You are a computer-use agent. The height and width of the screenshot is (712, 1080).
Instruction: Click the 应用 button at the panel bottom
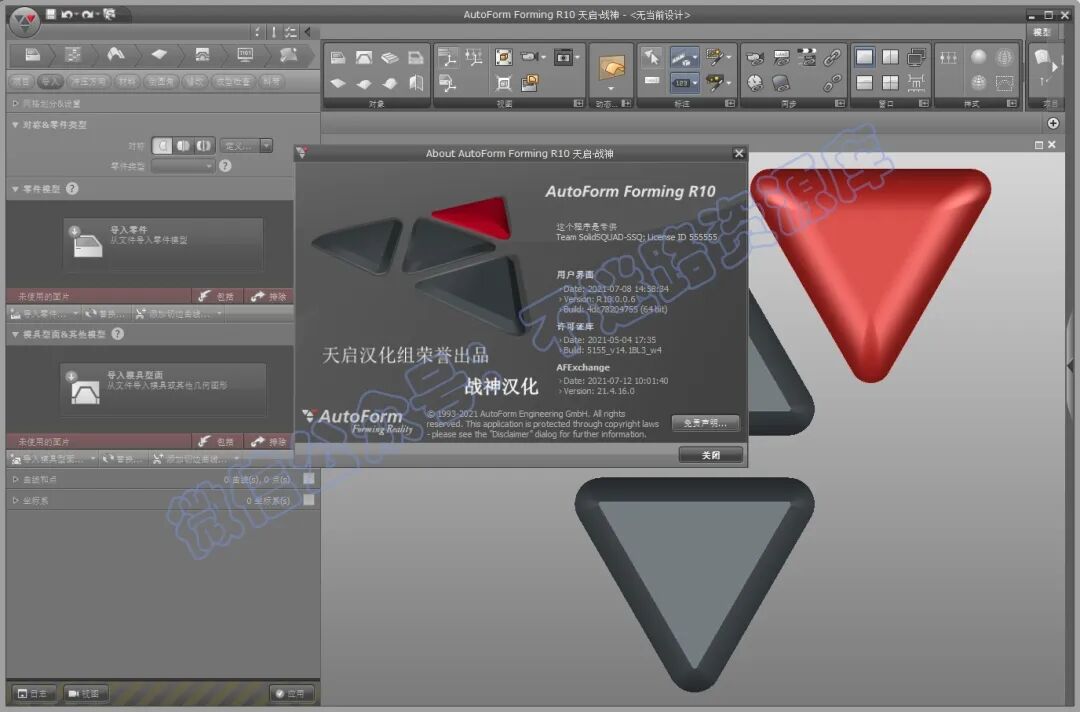point(291,693)
